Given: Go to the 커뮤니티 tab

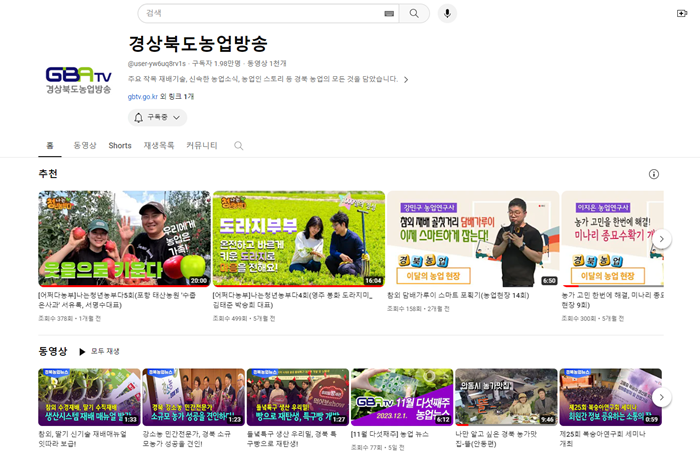Looking at the screenshot, I should [x=201, y=146].
